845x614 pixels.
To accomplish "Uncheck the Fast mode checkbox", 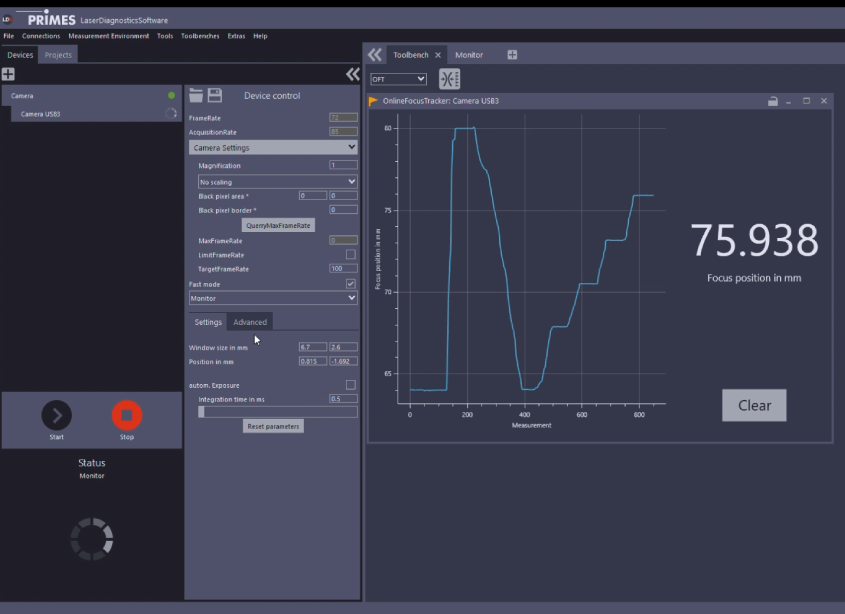I will [x=351, y=284].
